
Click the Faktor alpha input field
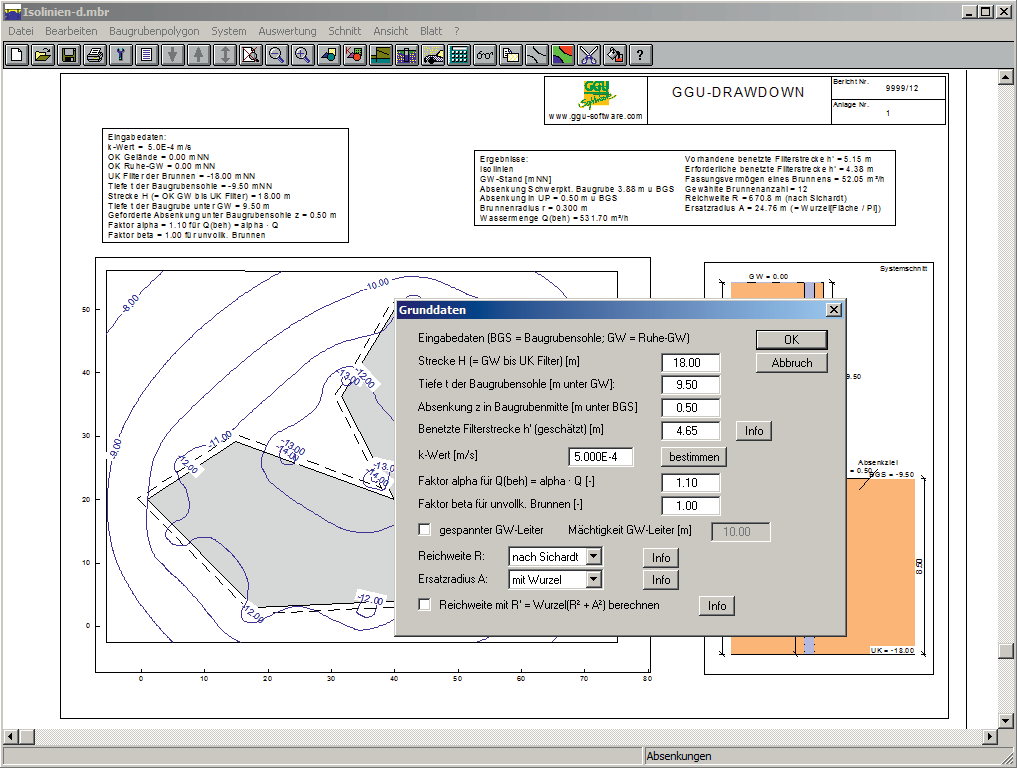click(x=690, y=483)
